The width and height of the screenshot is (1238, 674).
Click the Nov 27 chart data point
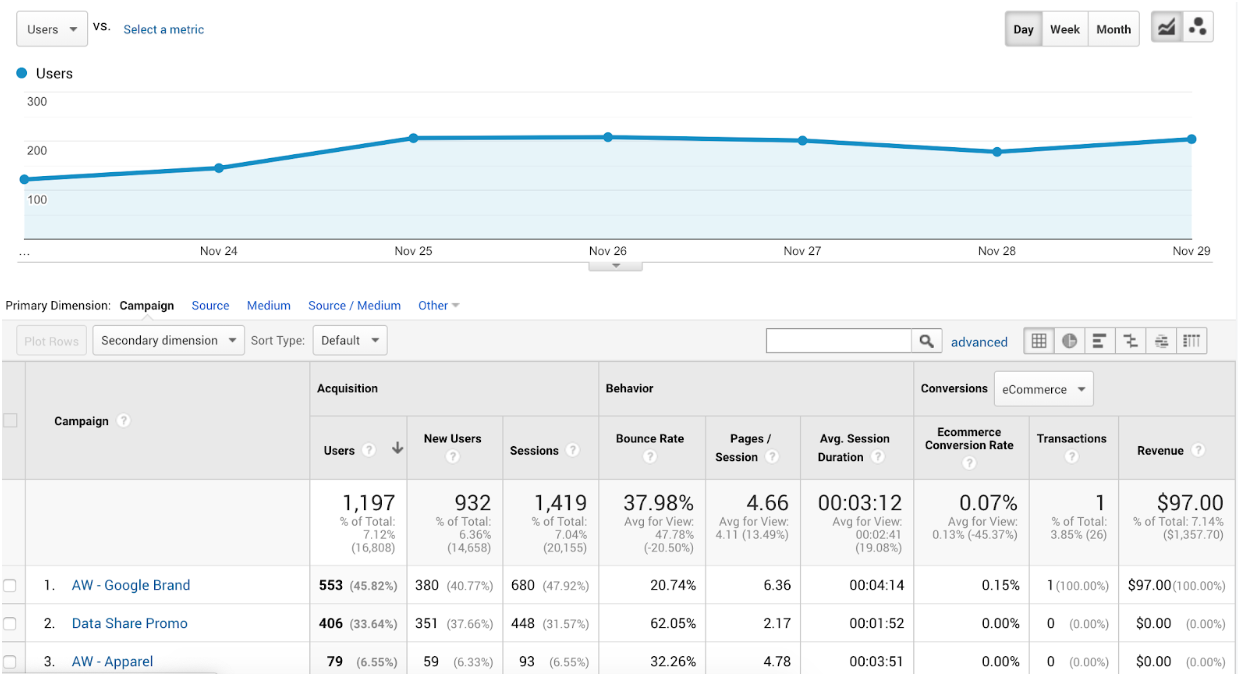(x=802, y=141)
